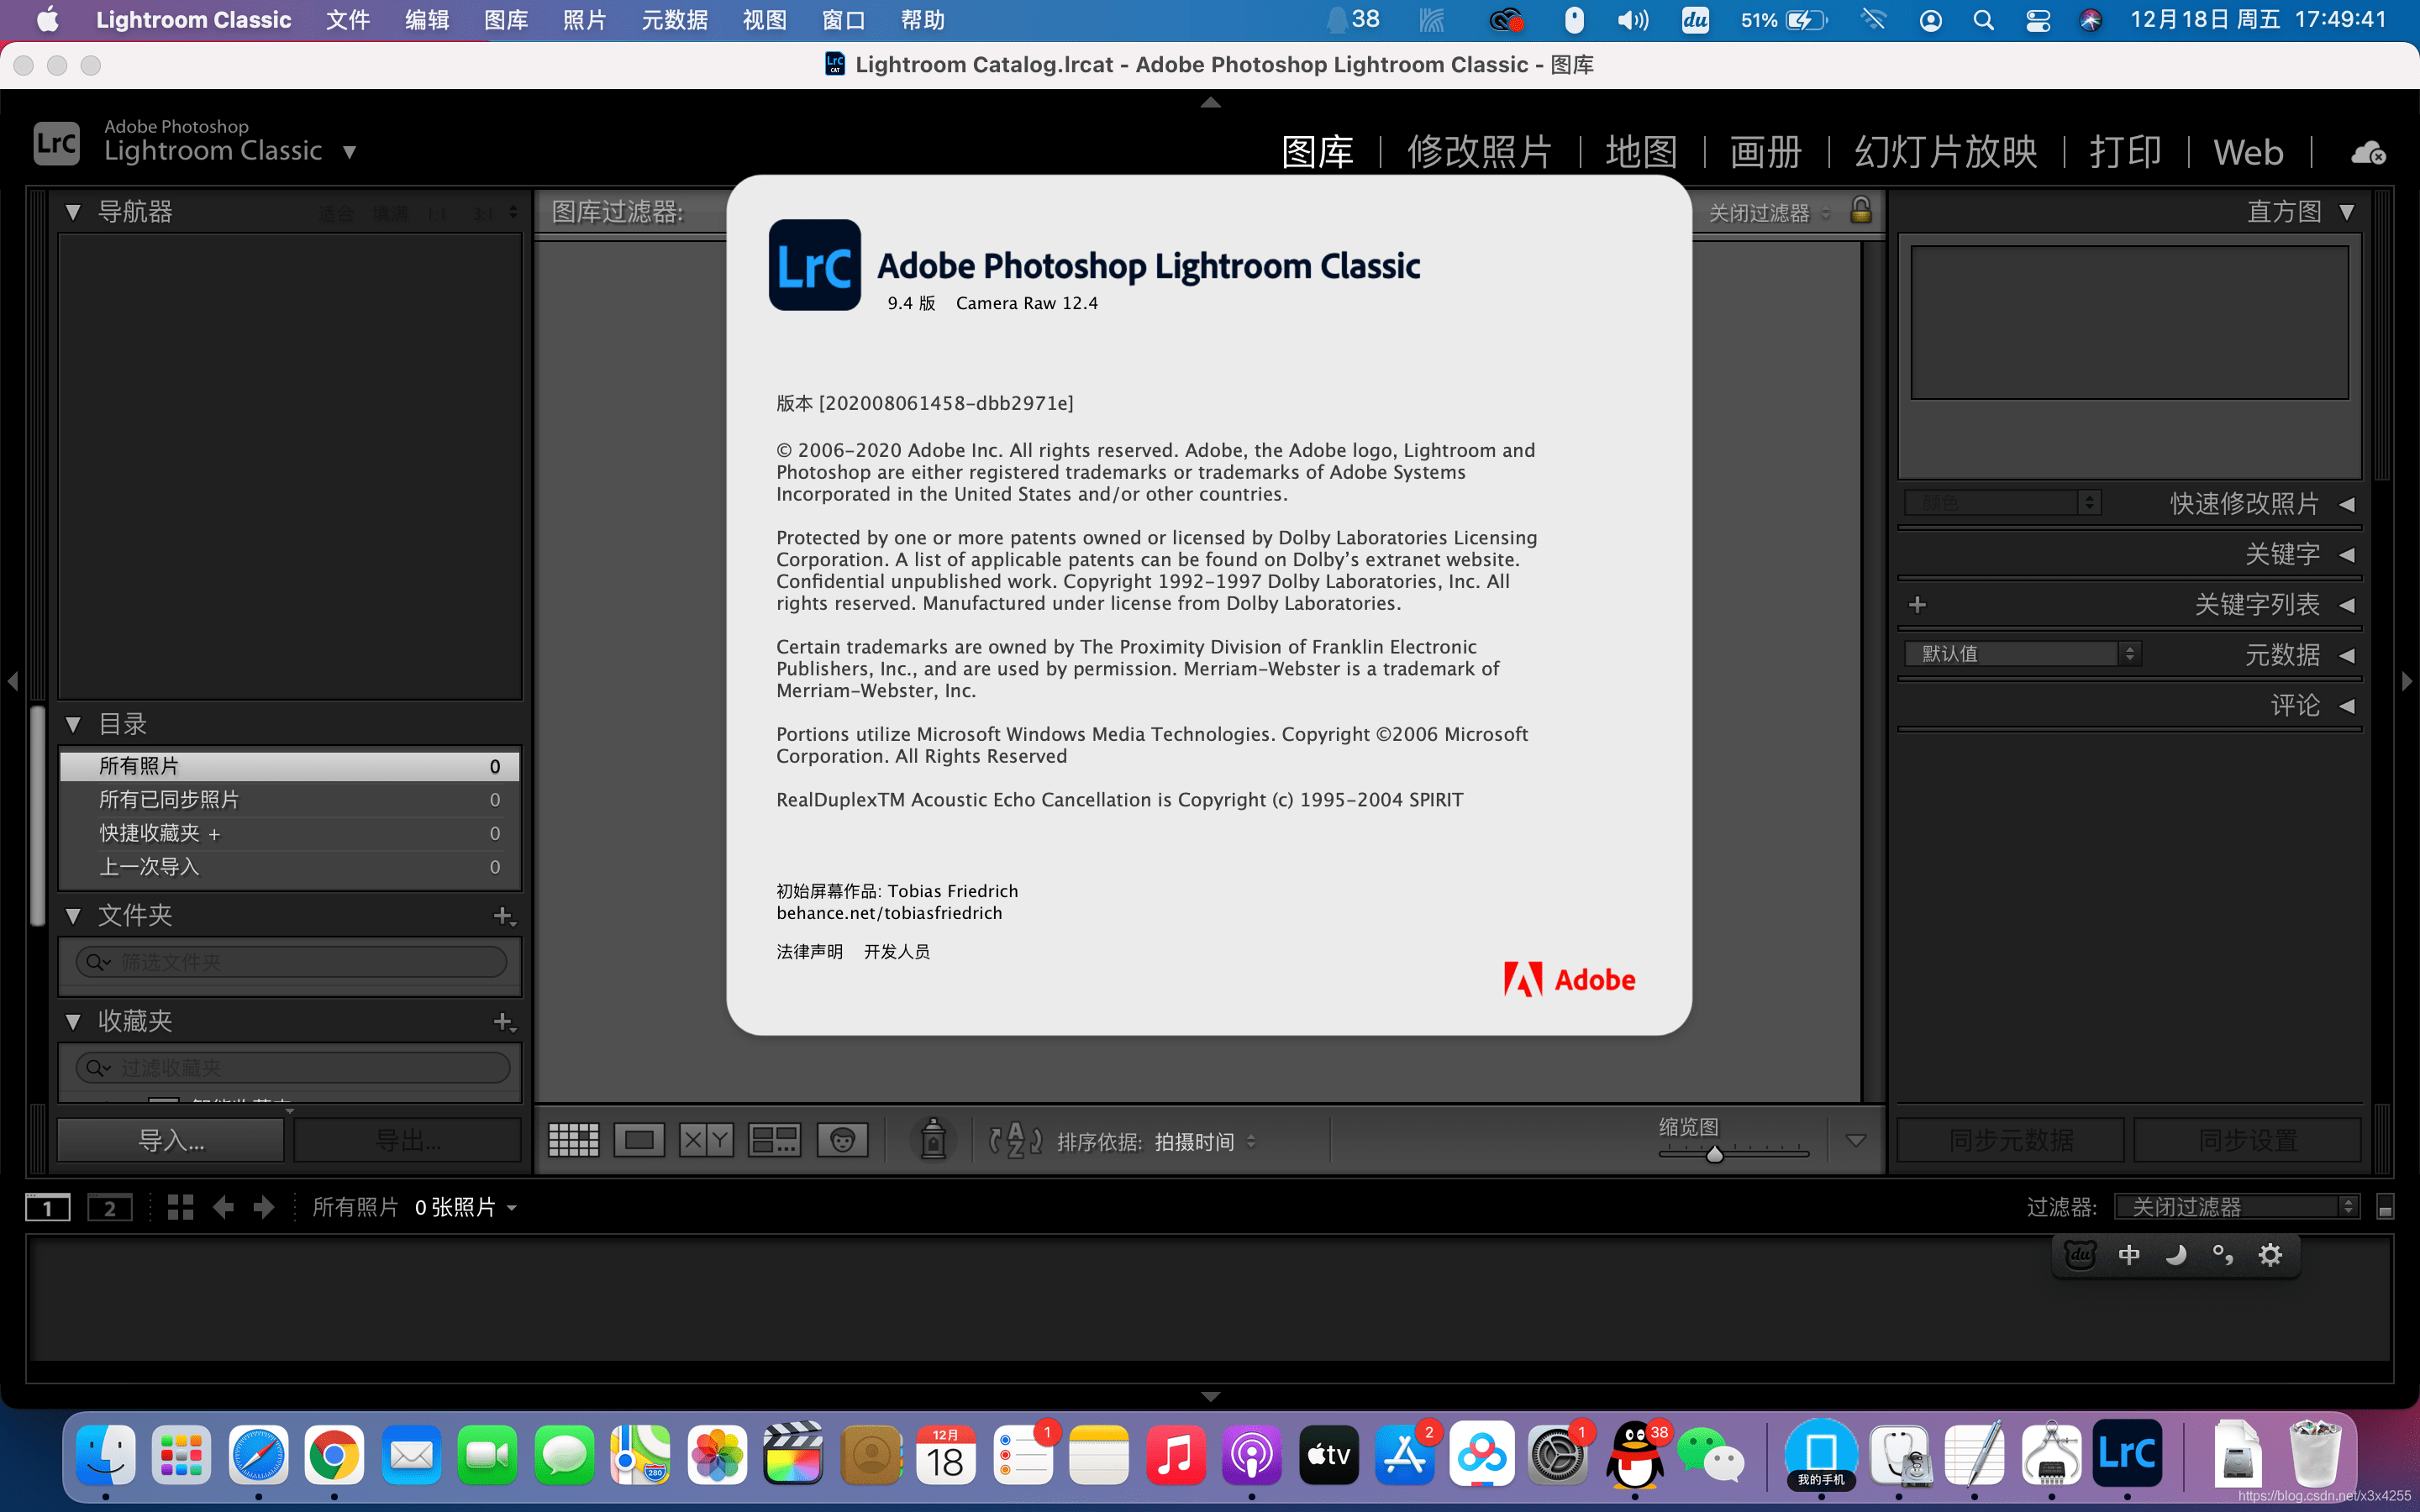Toggle filmstrip filter switch at far right
Viewport: 2420px width, 1512px height.
click(x=2385, y=1207)
